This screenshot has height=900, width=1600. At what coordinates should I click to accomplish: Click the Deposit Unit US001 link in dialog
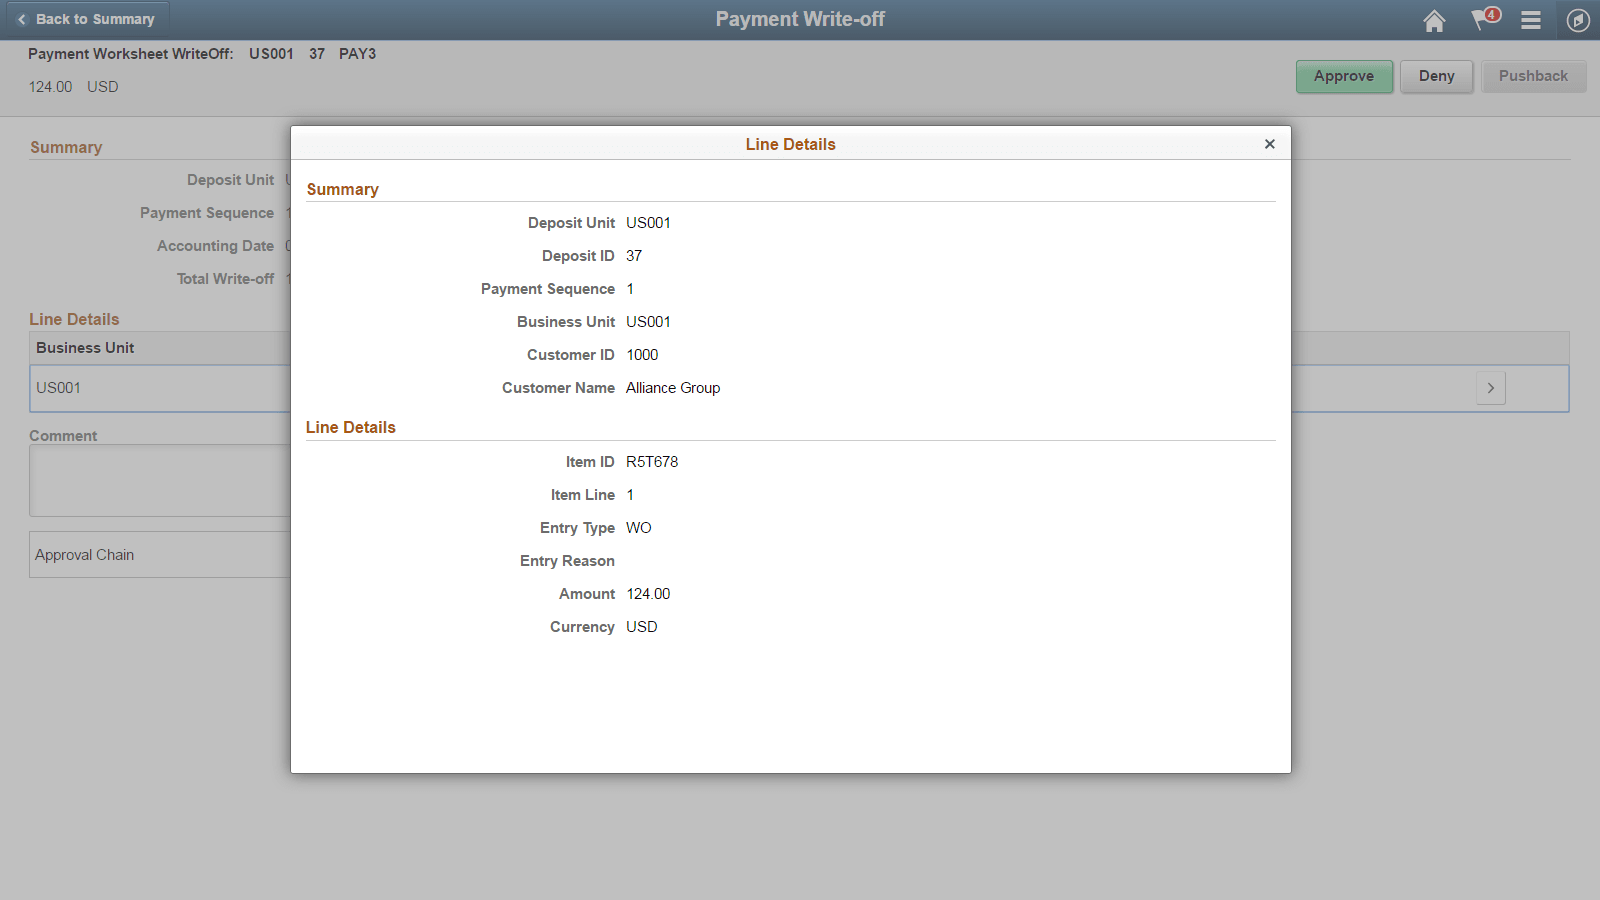[648, 223]
